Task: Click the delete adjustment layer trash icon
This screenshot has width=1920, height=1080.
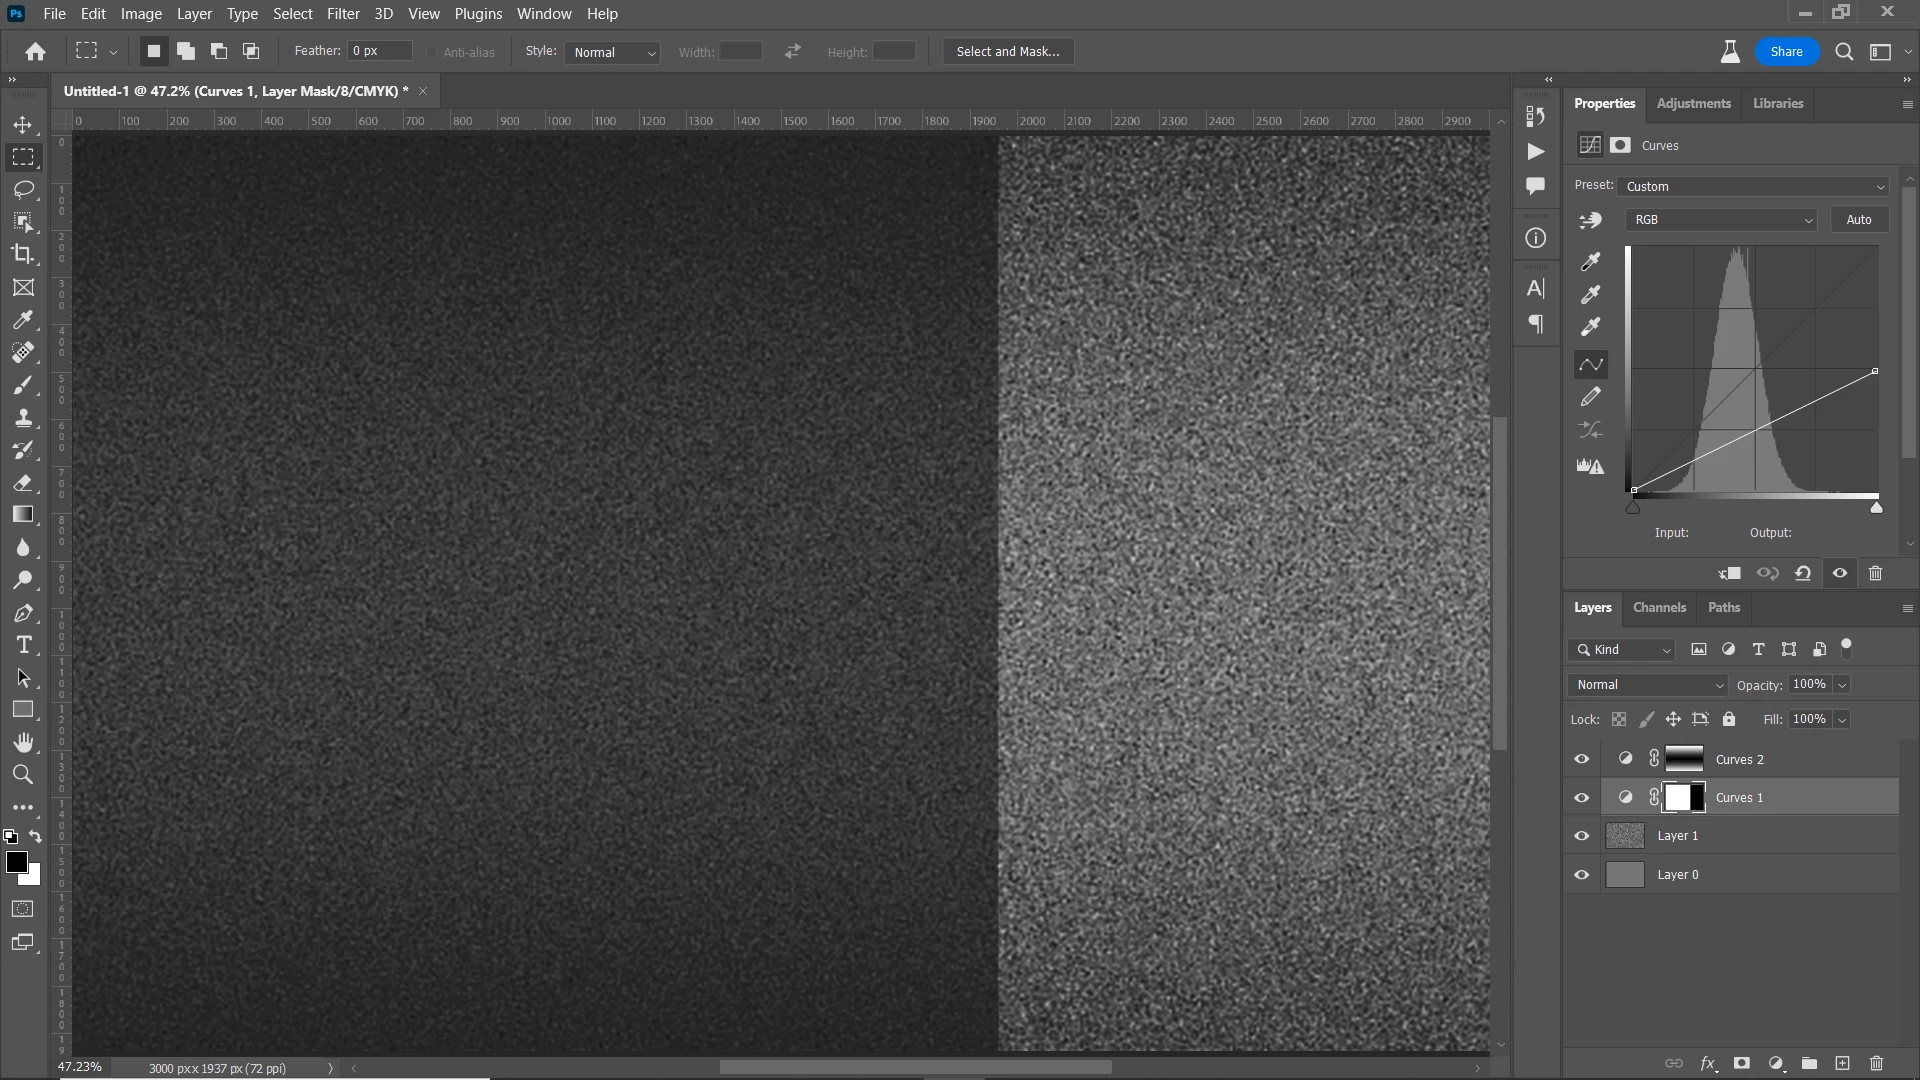Action: 1875,573
